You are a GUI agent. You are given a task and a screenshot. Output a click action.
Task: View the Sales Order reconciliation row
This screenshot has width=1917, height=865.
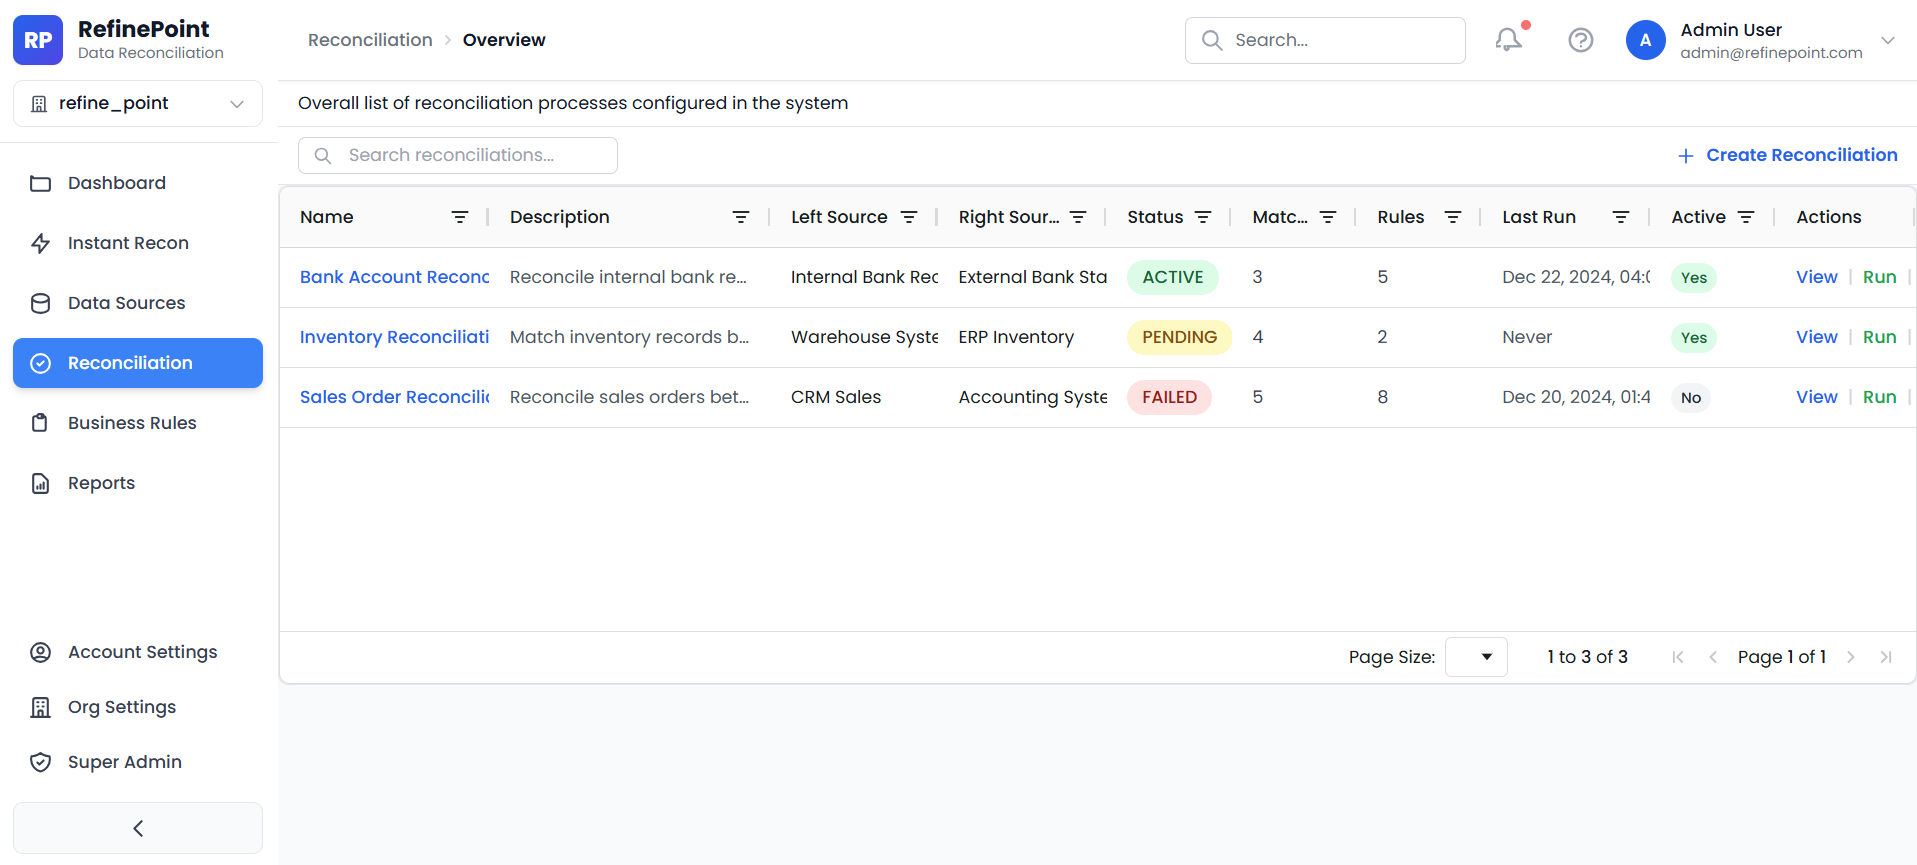pyautogui.click(x=1816, y=397)
